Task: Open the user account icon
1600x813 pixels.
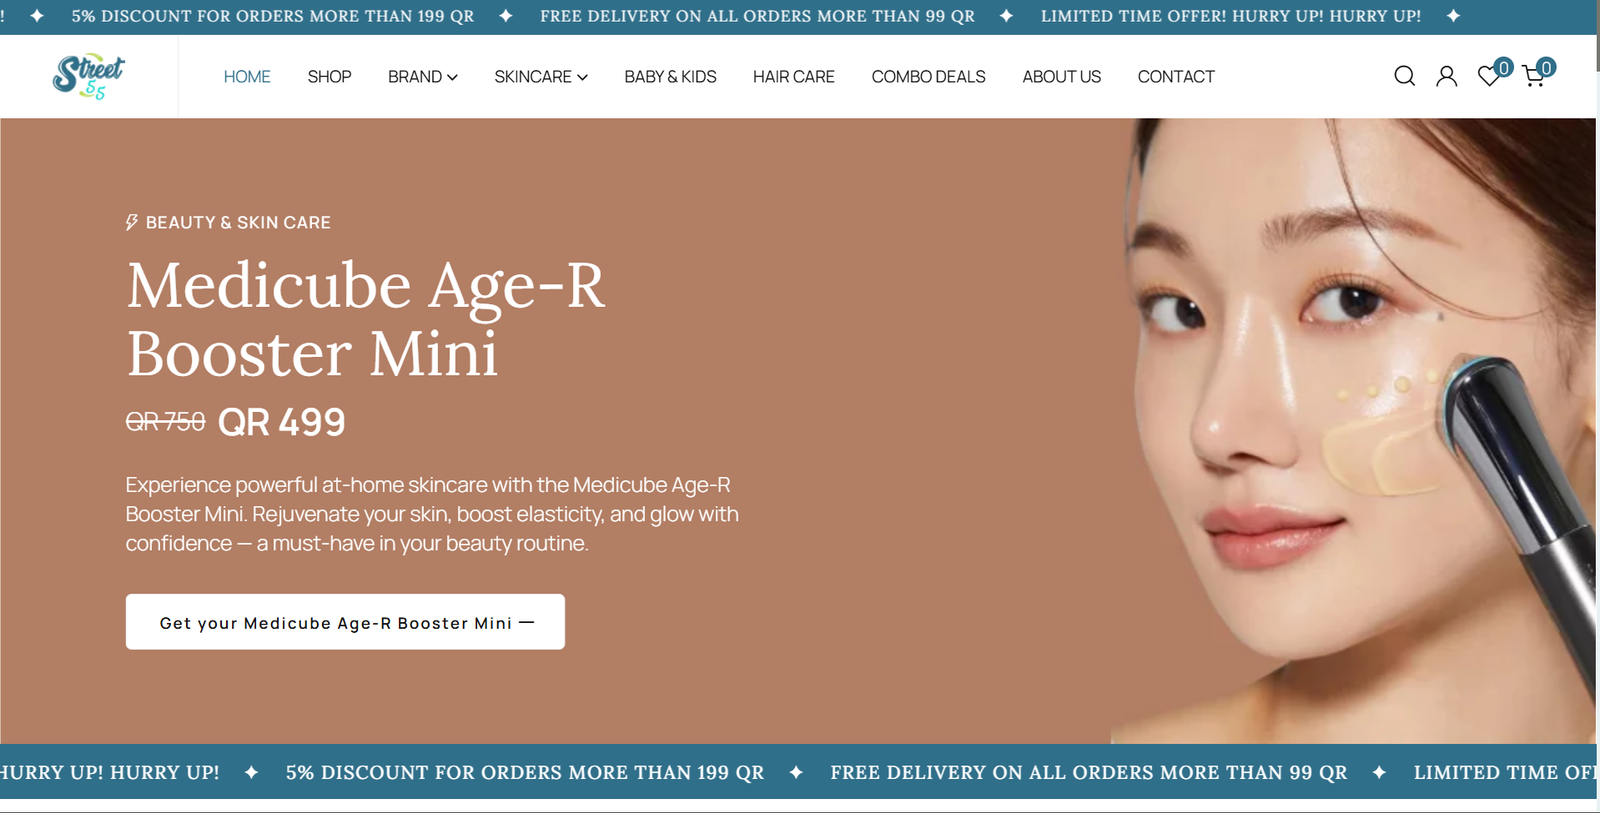Action: [1446, 76]
